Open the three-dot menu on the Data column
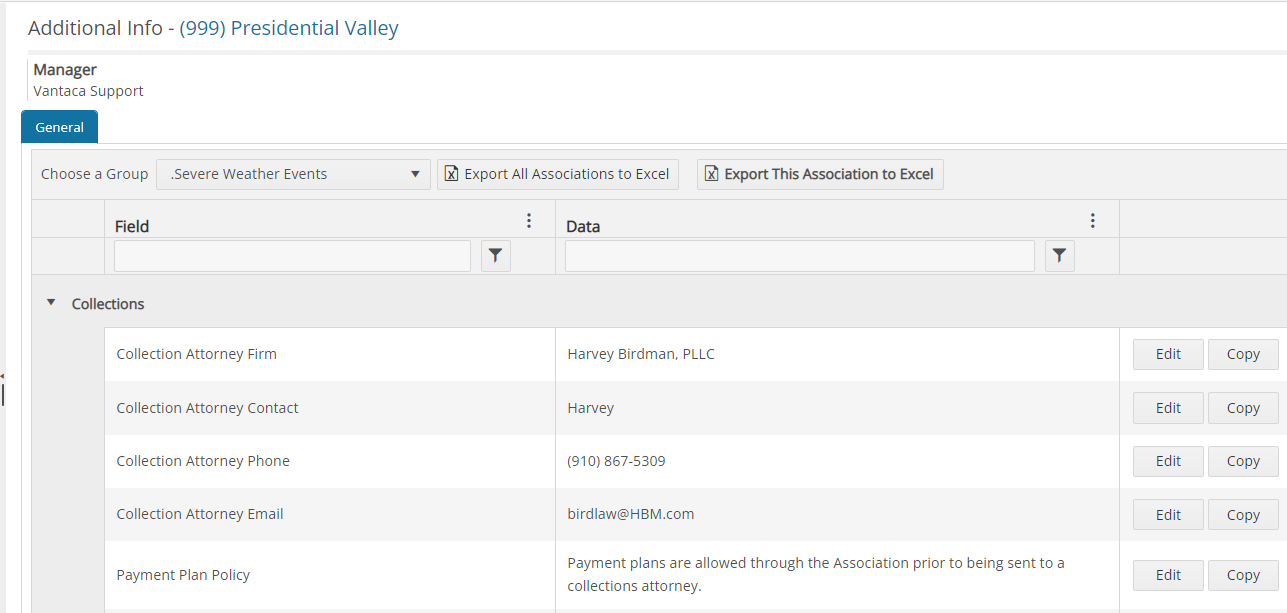 point(1092,219)
